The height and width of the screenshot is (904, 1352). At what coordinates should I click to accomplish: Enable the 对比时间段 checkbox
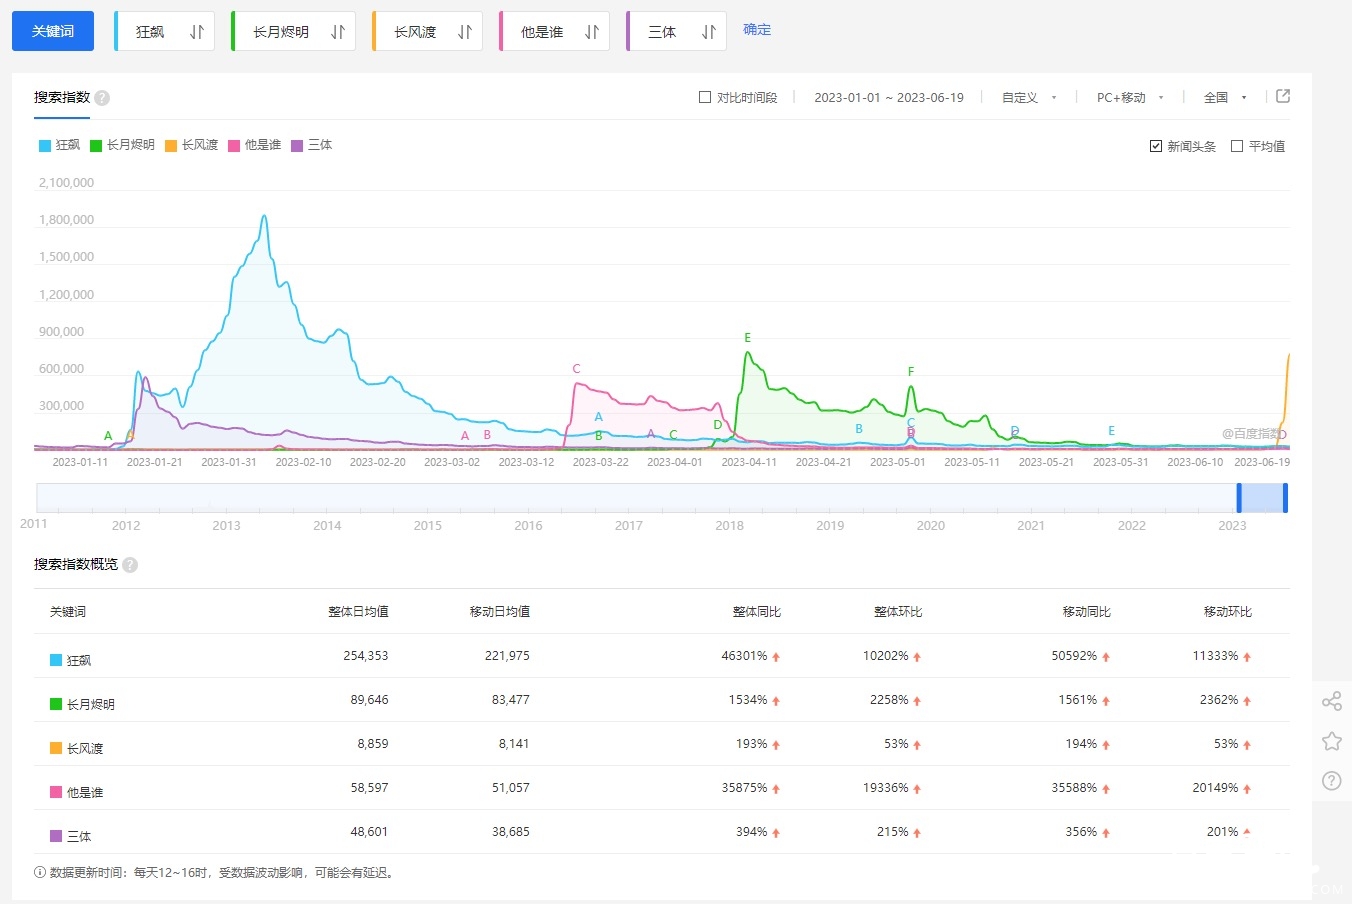tap(705, 97)
